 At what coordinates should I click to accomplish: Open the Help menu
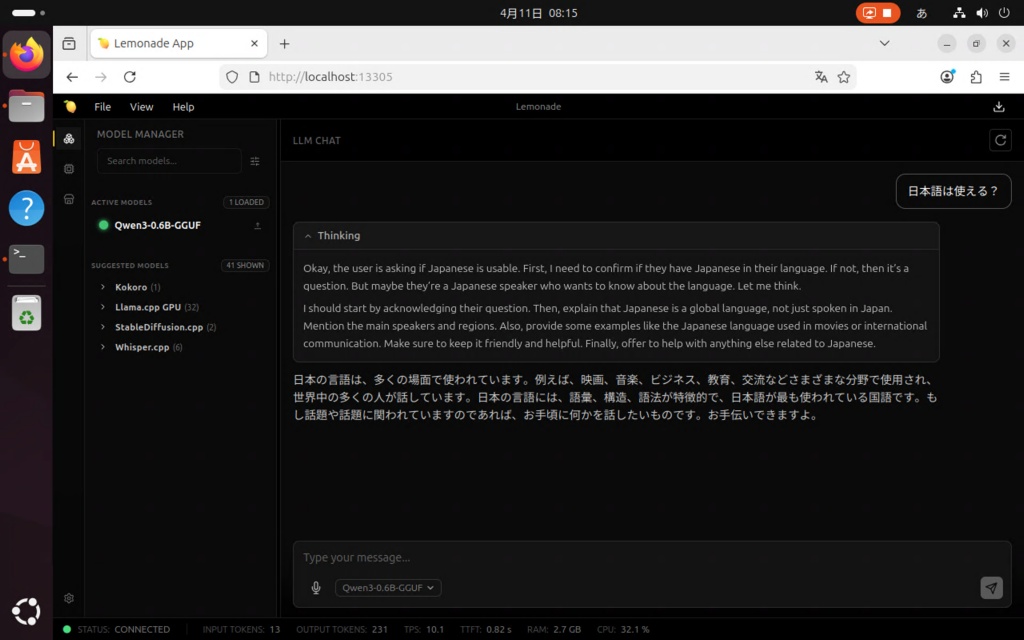point(183,107)
